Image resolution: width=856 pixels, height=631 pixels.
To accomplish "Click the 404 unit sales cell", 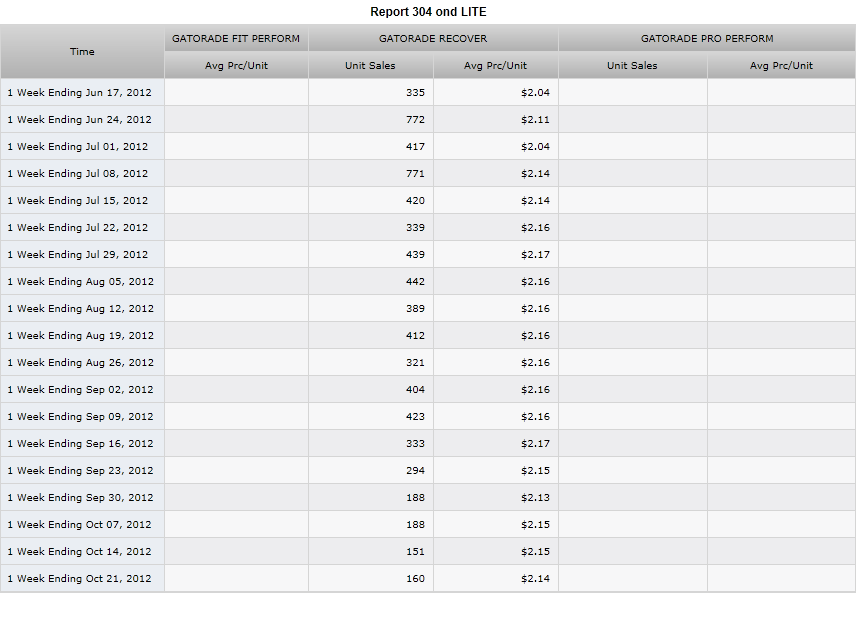I will pyautogui.click(x=371, y=389).
